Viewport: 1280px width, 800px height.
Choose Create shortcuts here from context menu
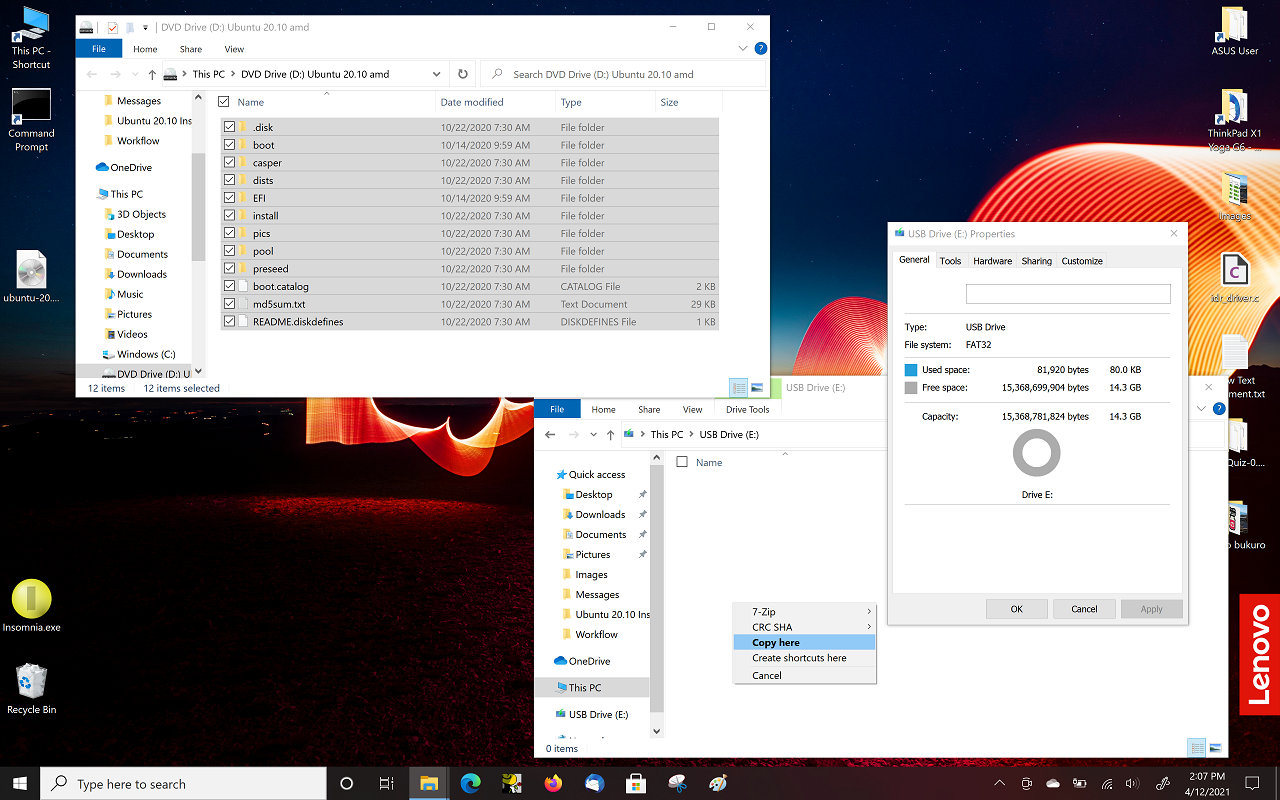(x=804, y=658)
